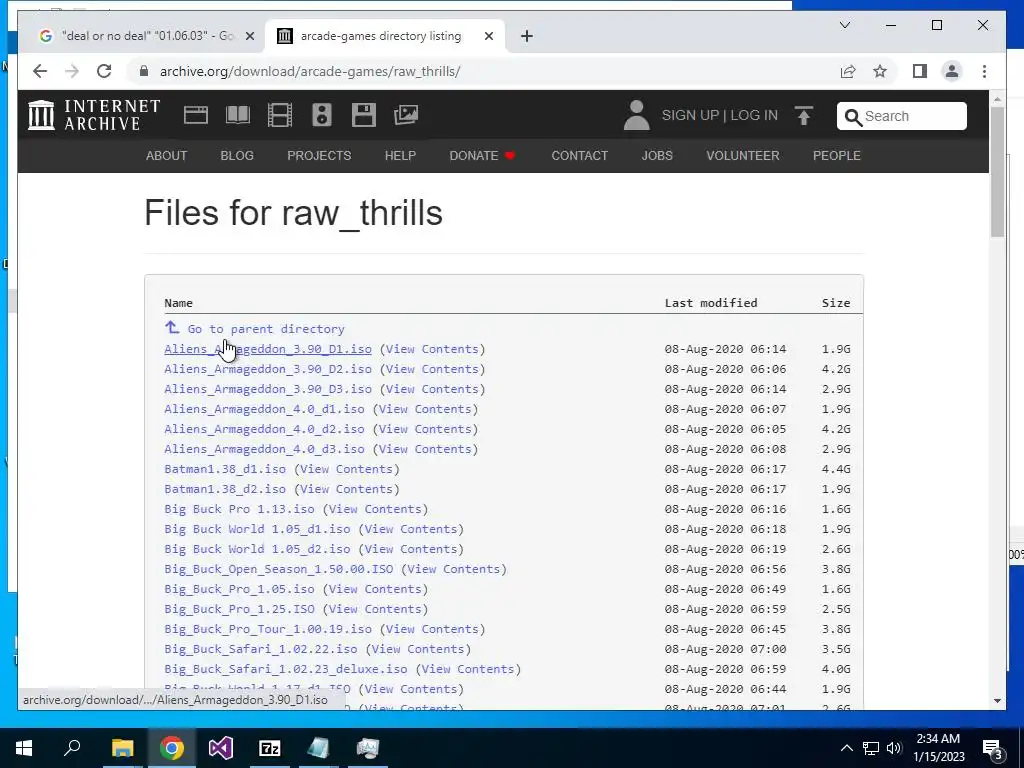Click the user avatar icon

(x=637, y=116)
